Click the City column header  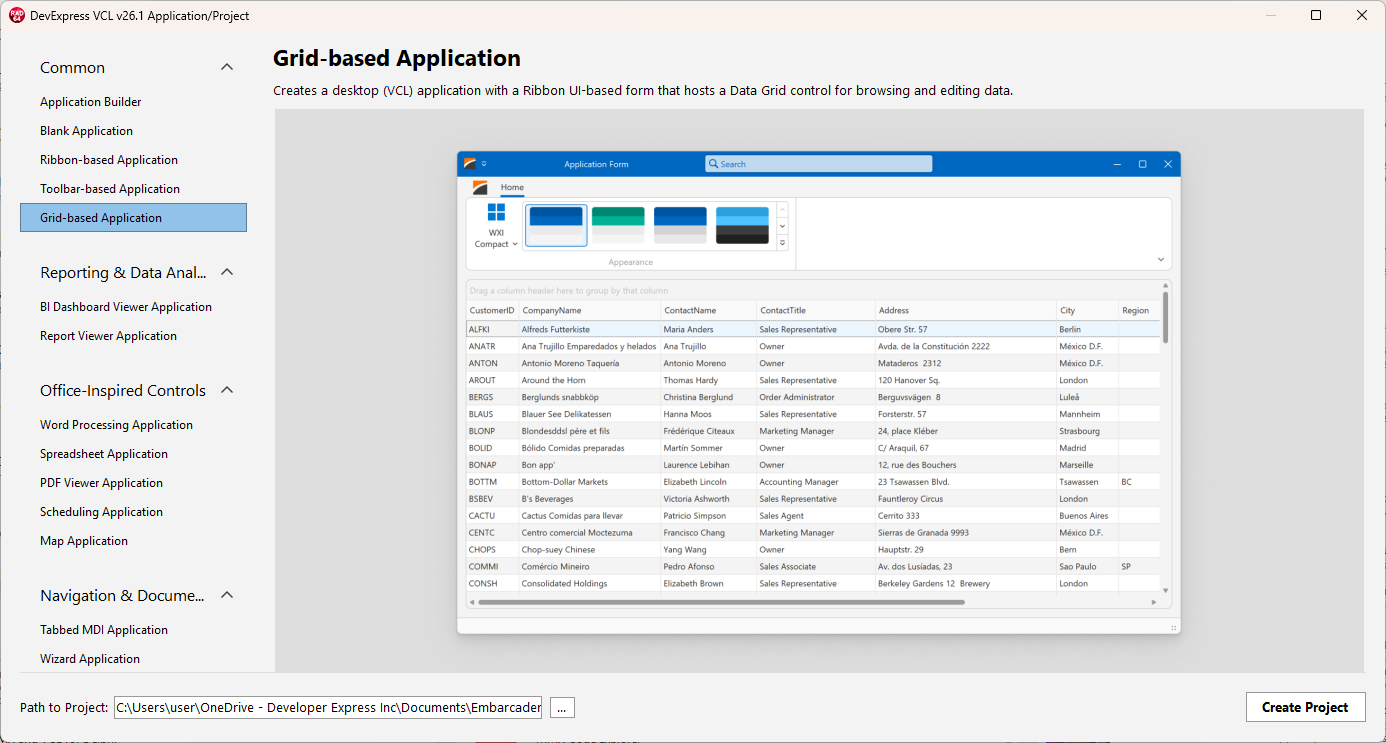click(x=1087, y=310)
